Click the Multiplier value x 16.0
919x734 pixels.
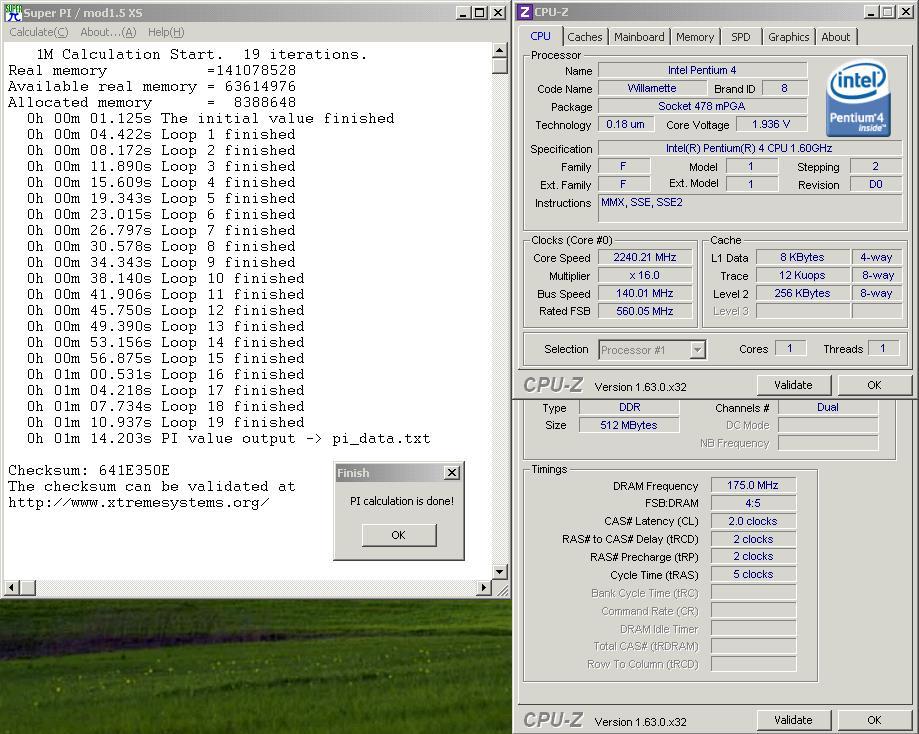(x=645, y=276)
